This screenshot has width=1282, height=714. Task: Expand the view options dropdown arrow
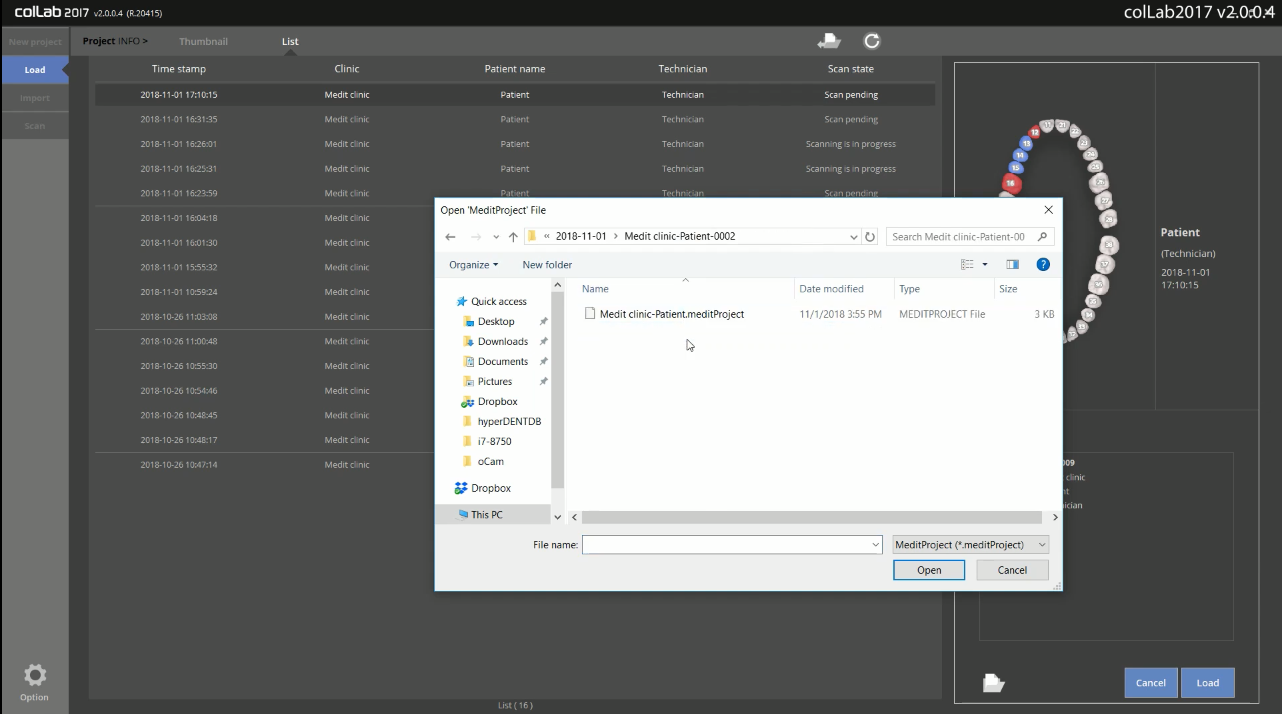(985, 265)
